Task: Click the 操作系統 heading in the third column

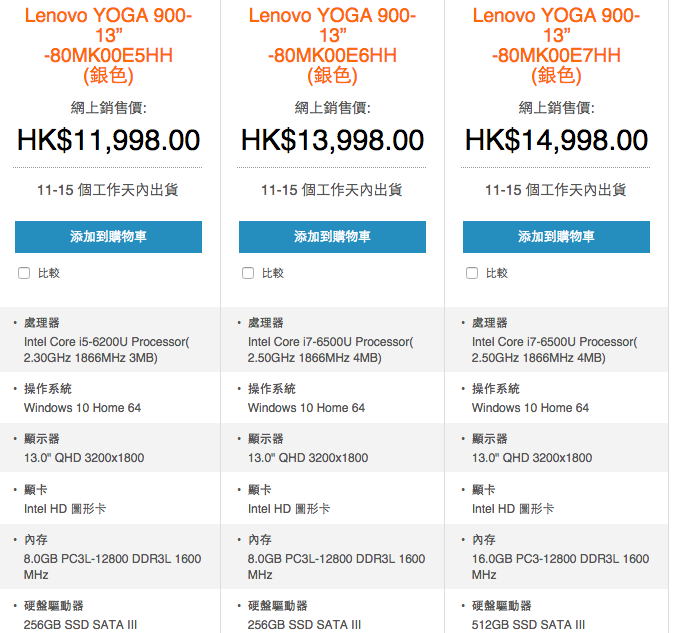Action: (495, 389)
